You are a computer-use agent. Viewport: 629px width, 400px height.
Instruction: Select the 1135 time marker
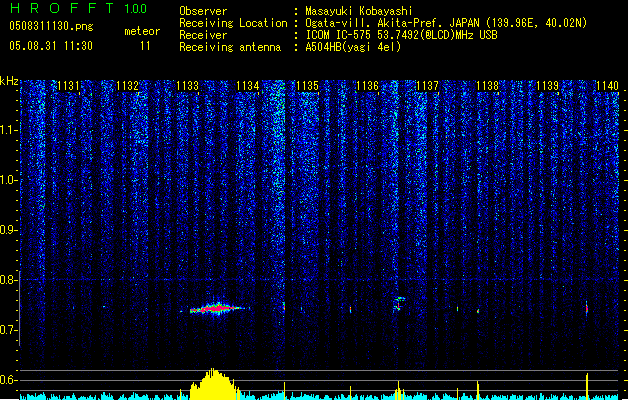pos(307,86)
